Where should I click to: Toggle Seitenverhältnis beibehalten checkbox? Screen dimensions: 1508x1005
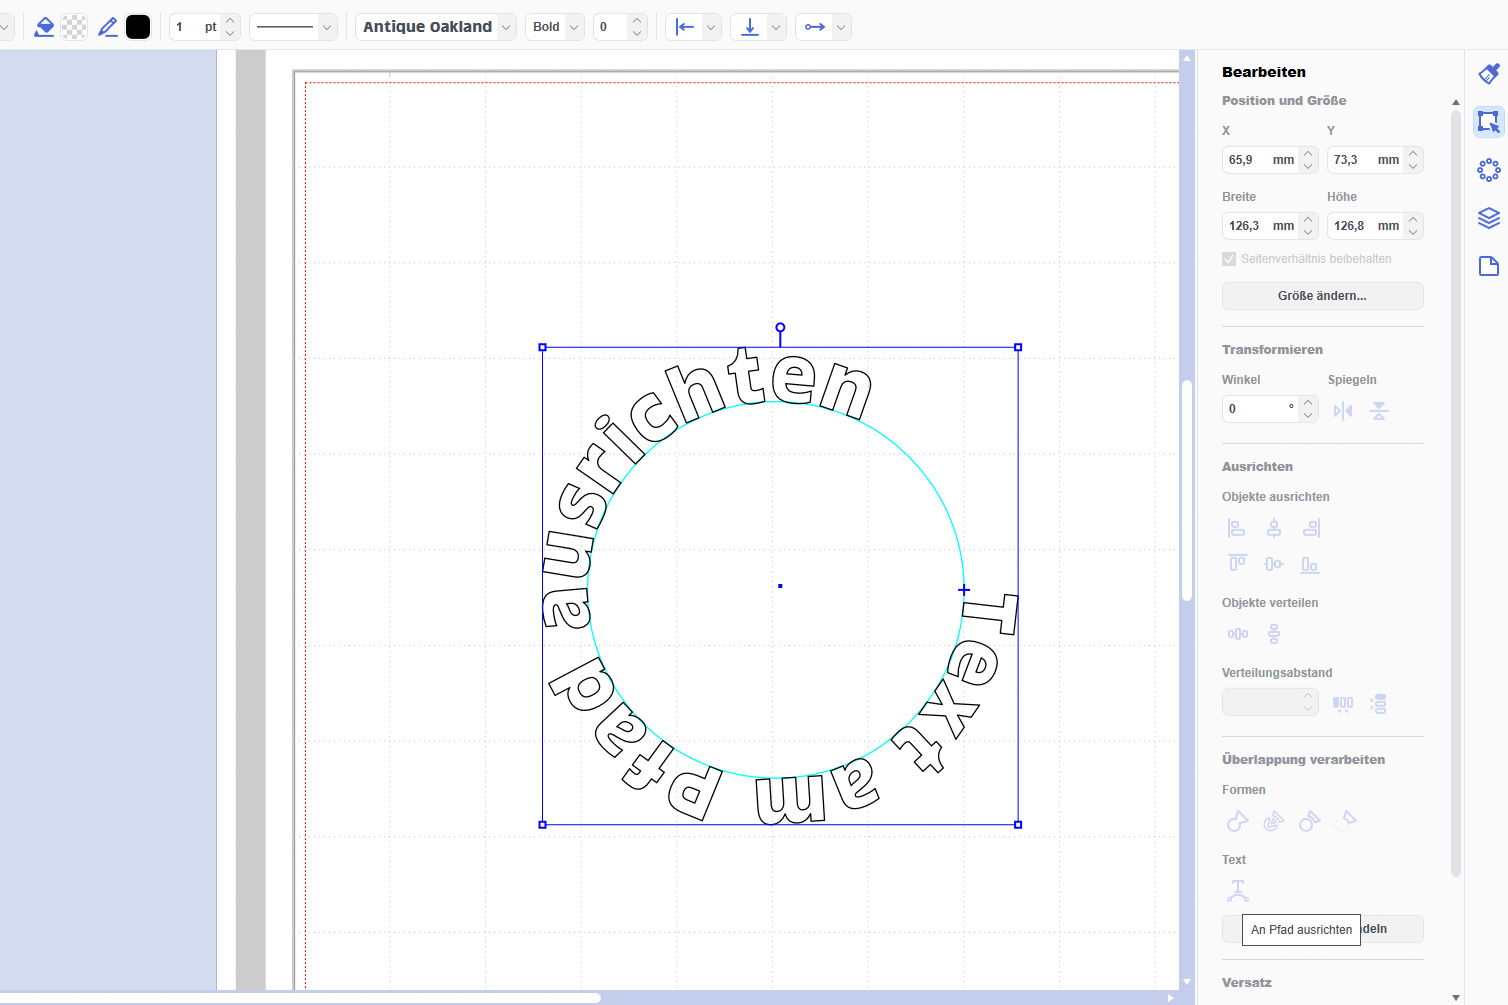(1229, 259)
